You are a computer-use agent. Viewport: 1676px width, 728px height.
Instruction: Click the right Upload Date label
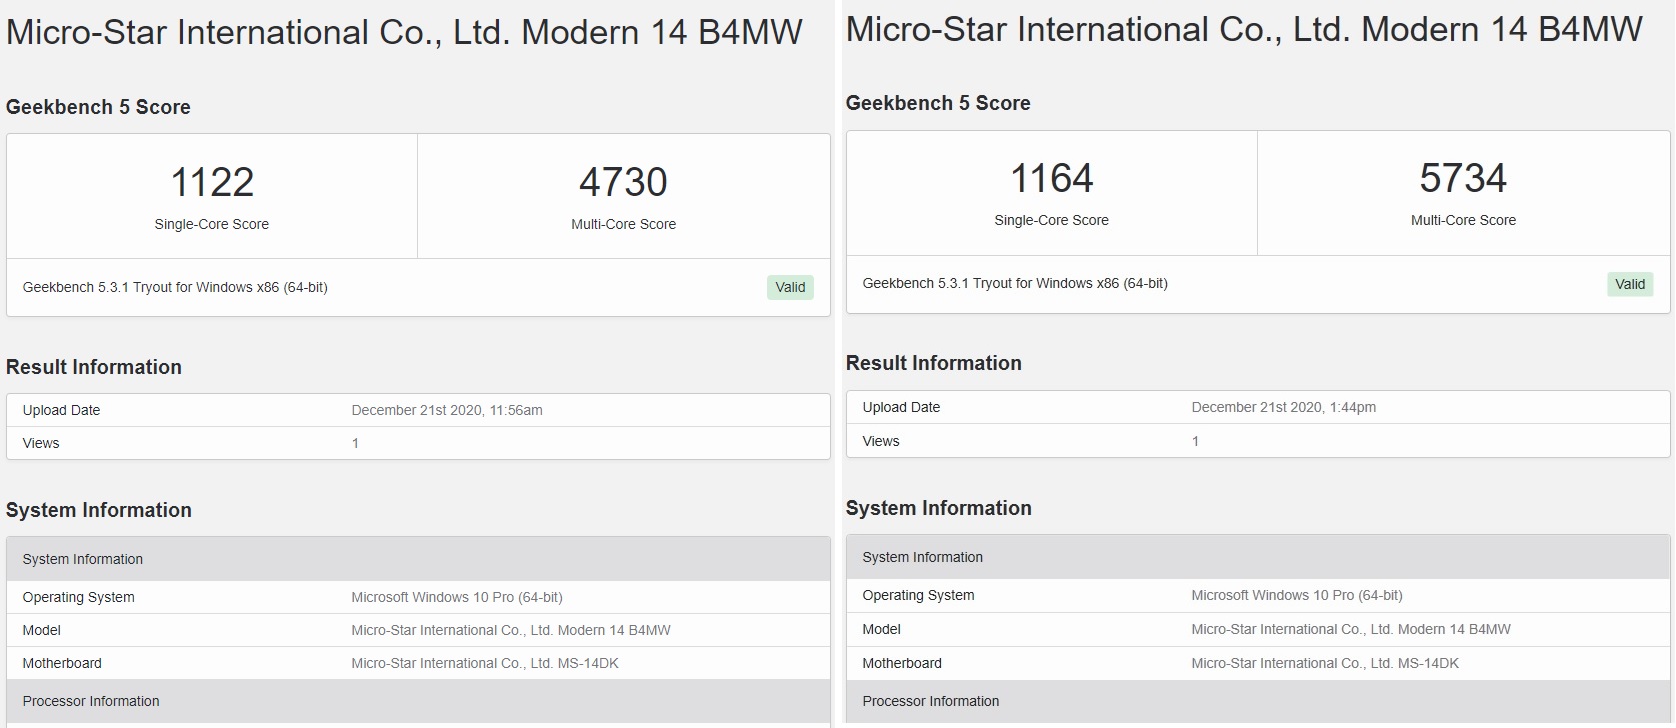pyautogui.click(x=901, y=407)
